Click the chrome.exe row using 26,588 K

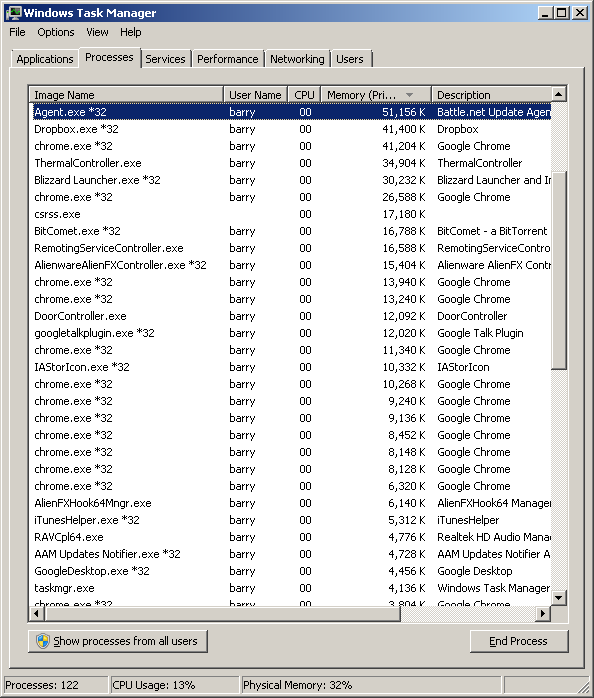(291, 197)
